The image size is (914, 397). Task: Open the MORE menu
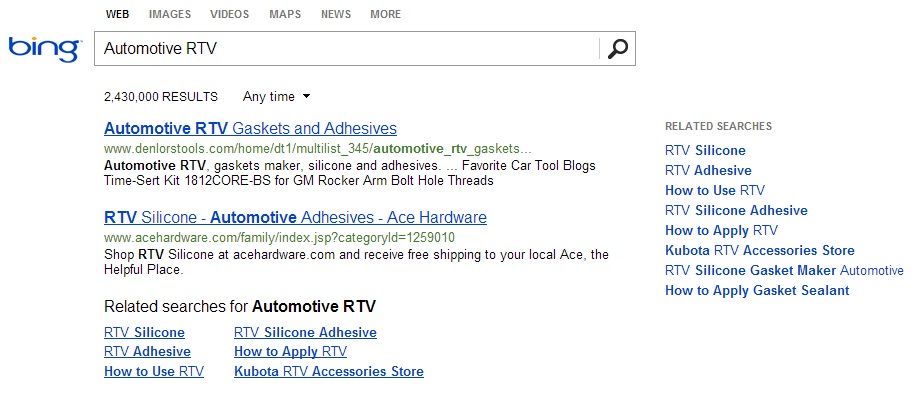click(385, 14)
